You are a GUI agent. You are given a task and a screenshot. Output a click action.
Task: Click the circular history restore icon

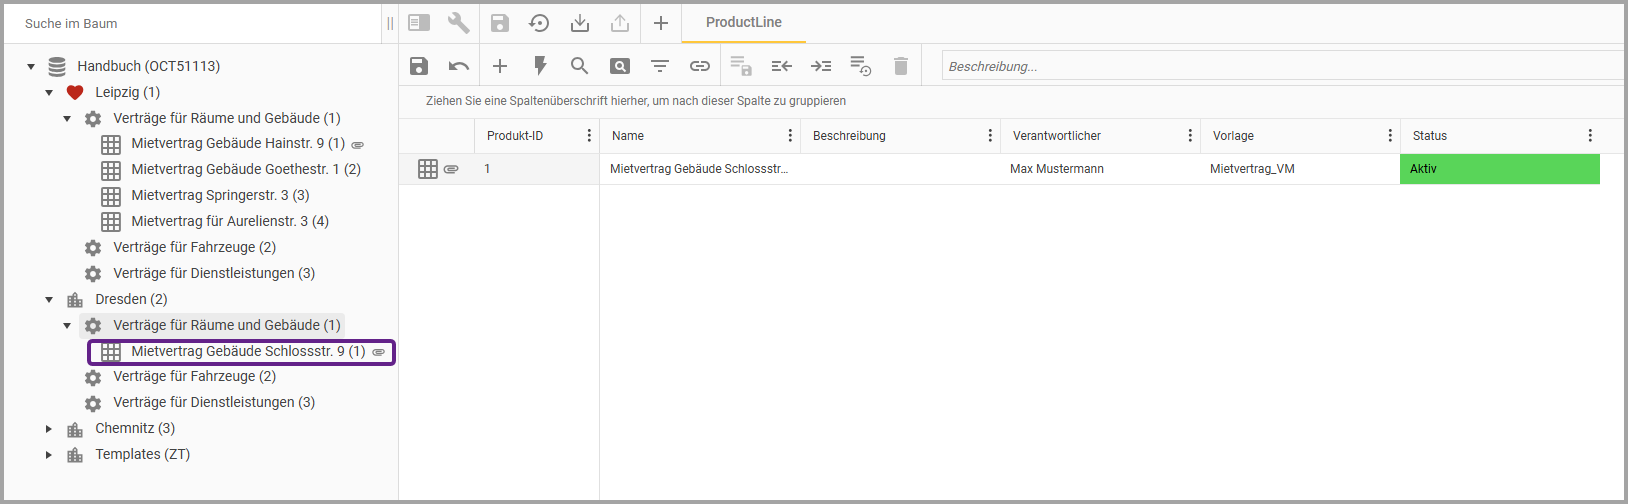point(539,23)
